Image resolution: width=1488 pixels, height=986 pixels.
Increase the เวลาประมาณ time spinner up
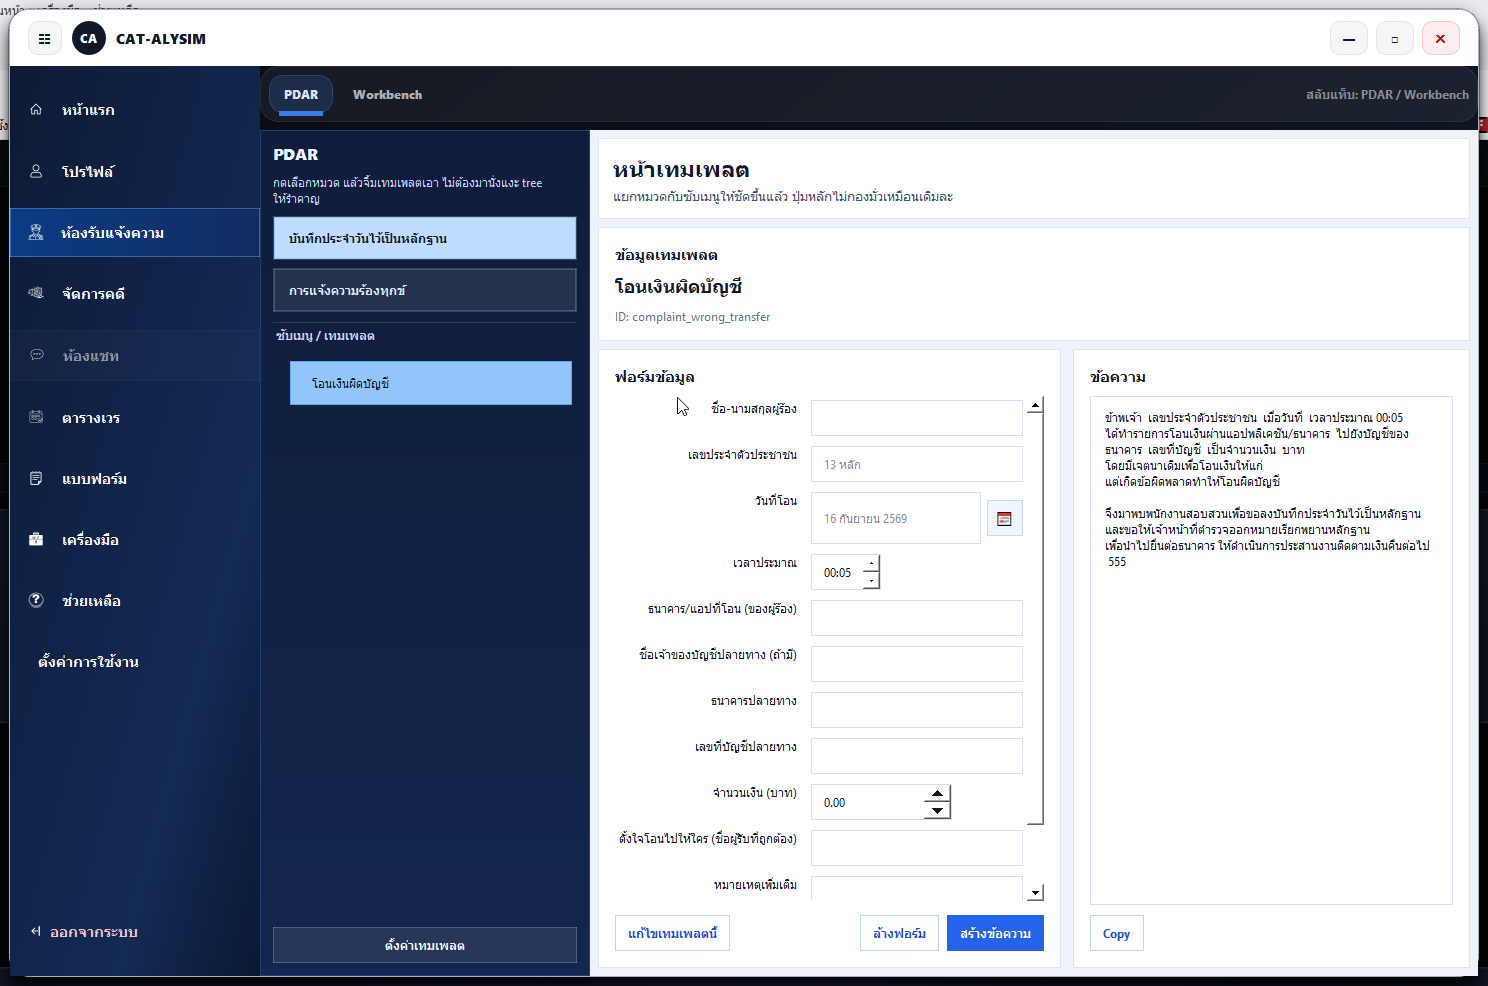(871, 564)
